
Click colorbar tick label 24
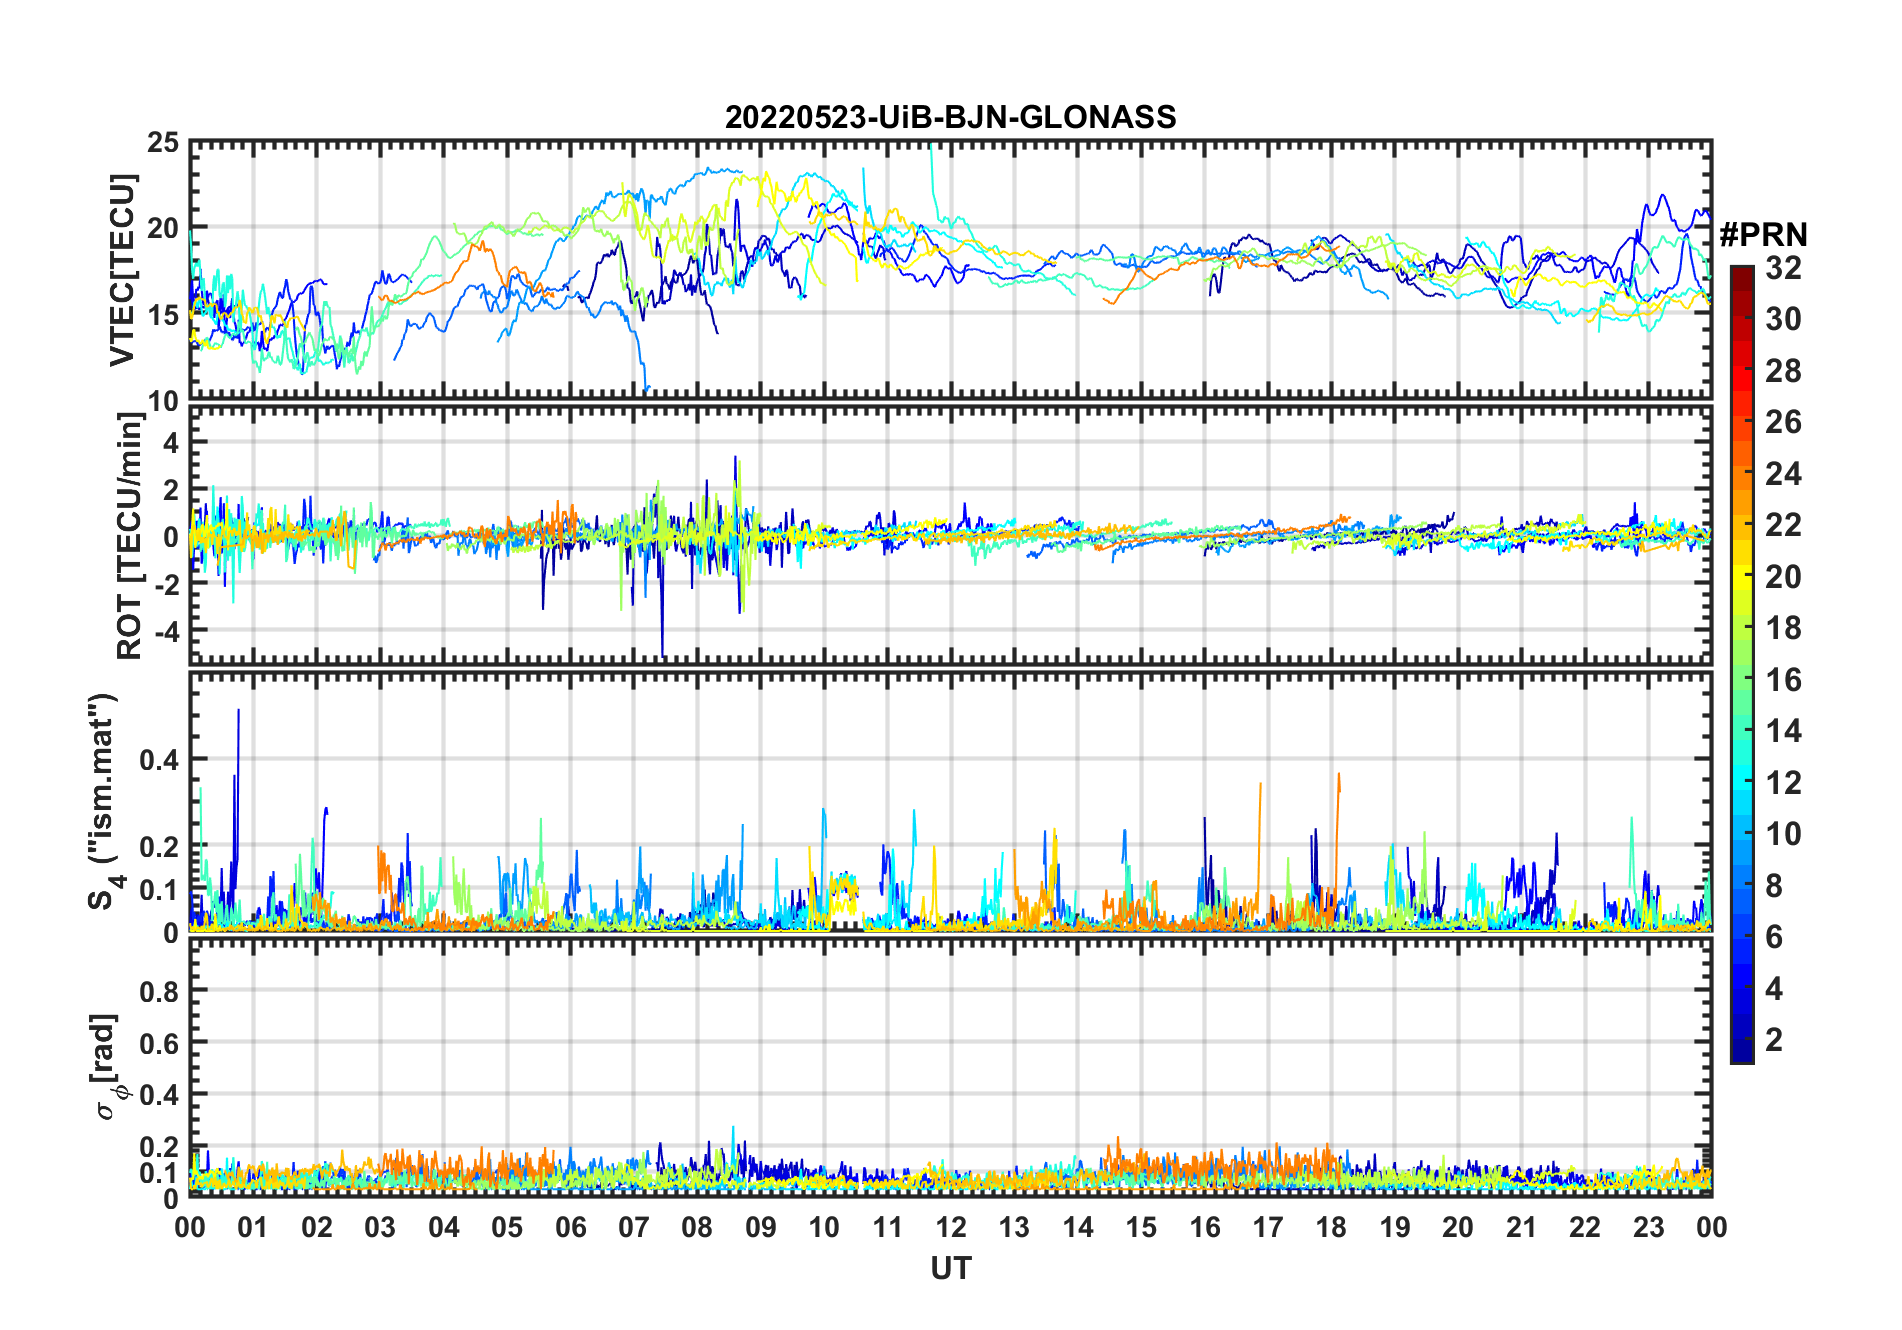pyautogui.click(x=1783, y=473)
